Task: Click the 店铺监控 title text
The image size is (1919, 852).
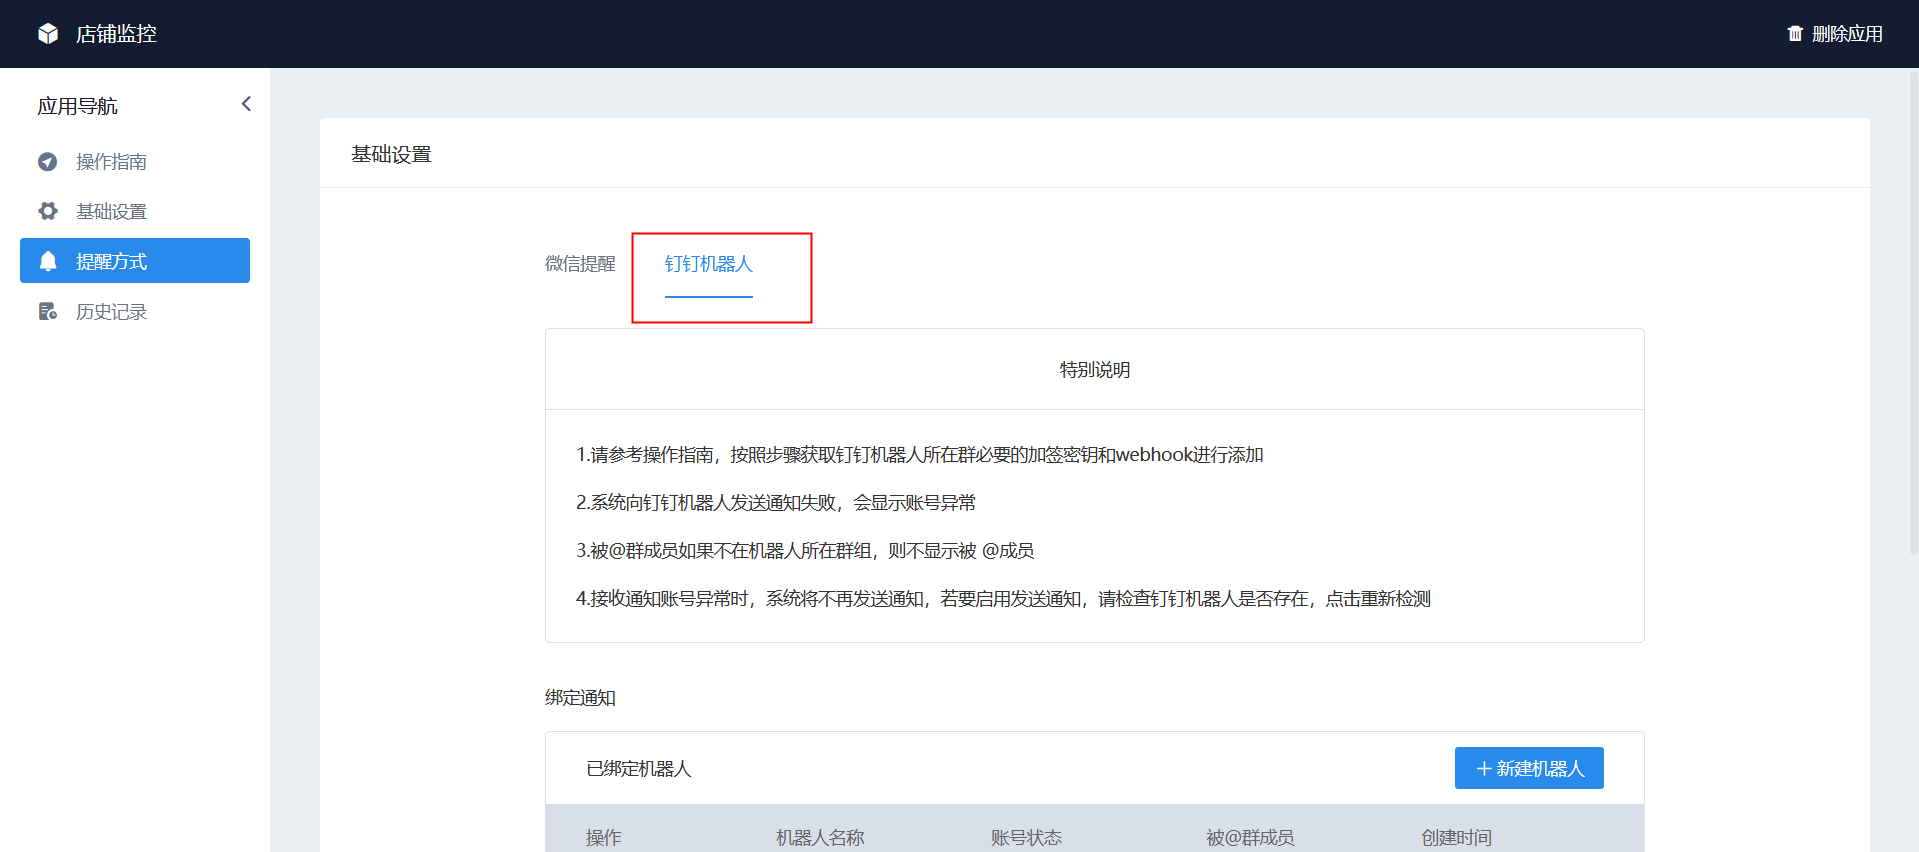Action: point(116,34)
